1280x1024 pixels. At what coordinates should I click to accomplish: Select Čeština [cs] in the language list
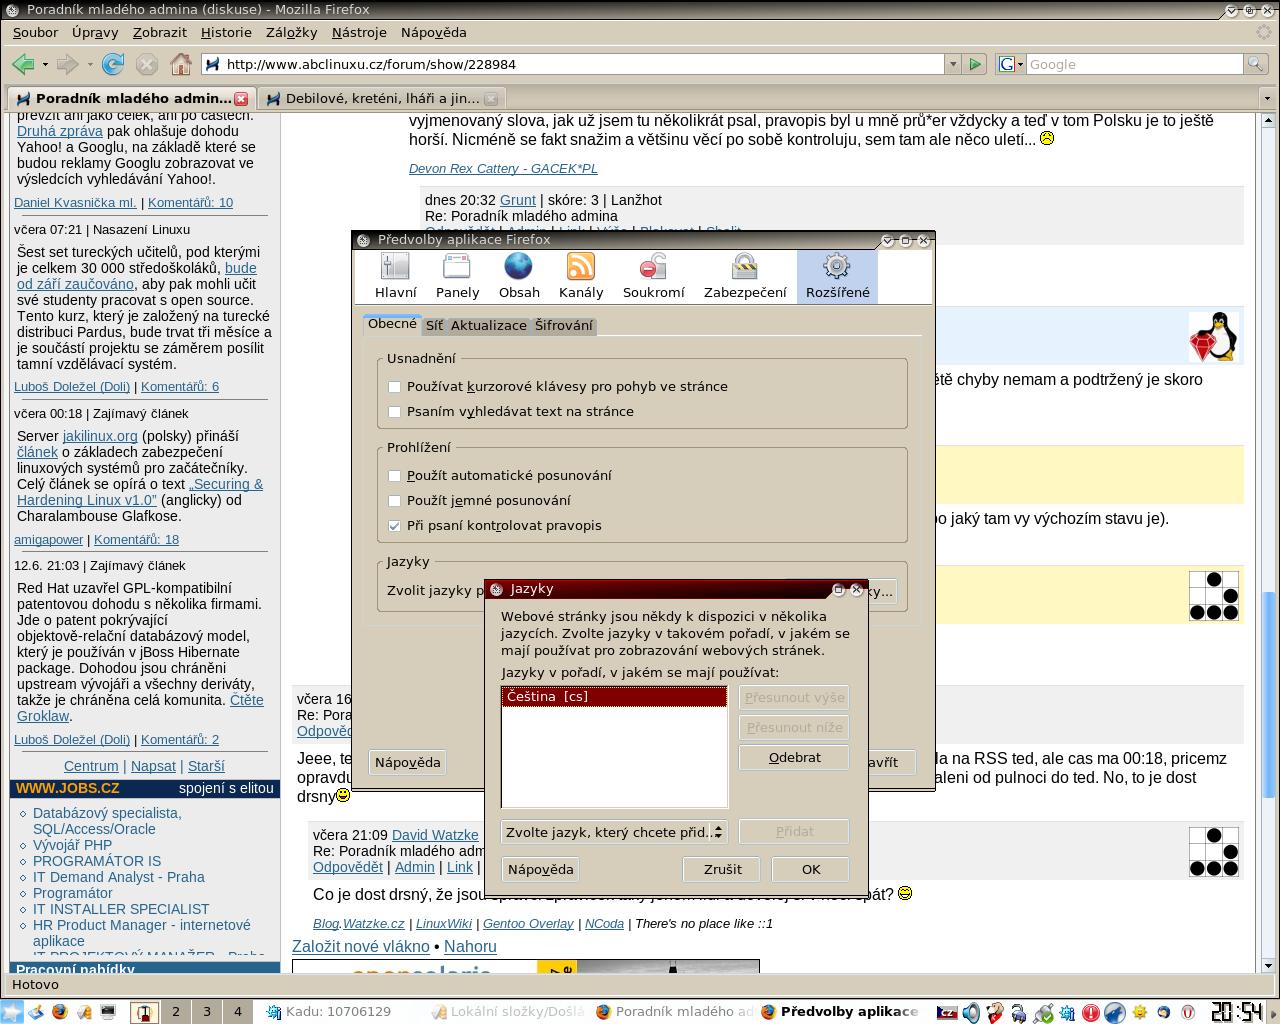coord(614,697)
